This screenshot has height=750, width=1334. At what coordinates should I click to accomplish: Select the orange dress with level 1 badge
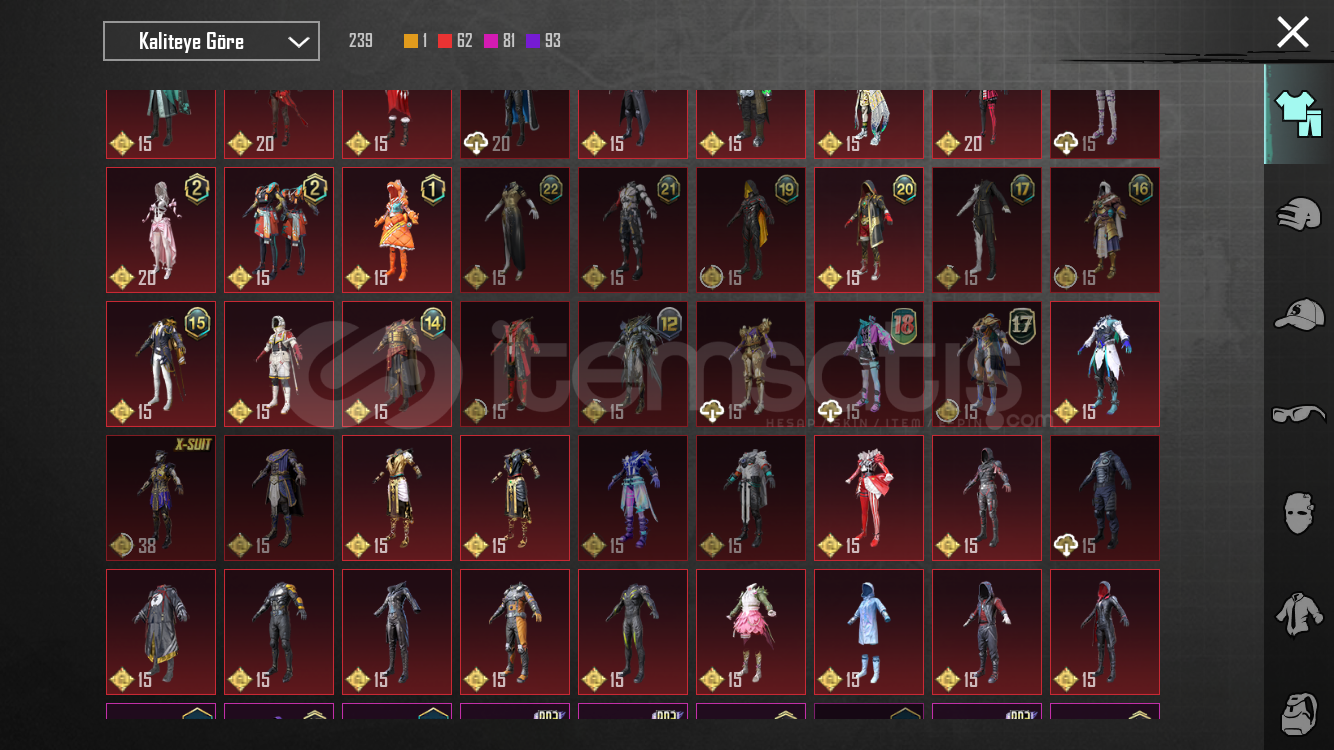tap(397, 230)
